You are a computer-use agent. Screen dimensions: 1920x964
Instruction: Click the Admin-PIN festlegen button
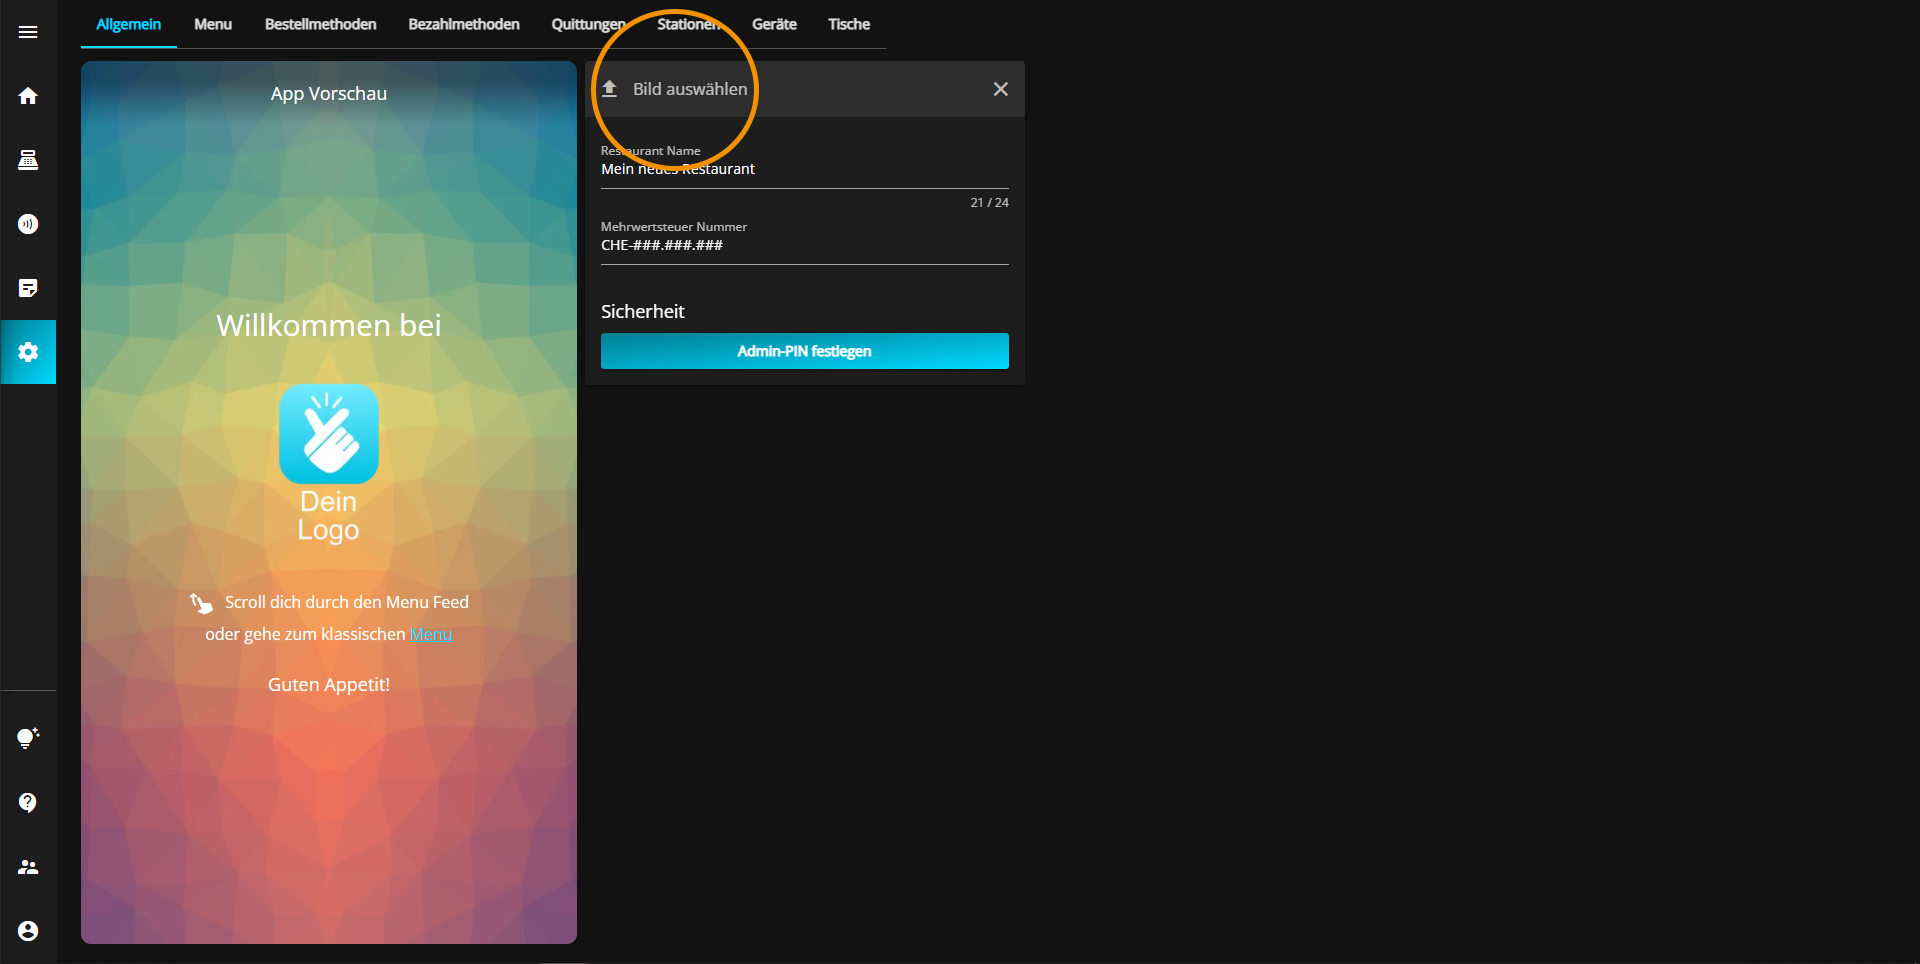805,351
